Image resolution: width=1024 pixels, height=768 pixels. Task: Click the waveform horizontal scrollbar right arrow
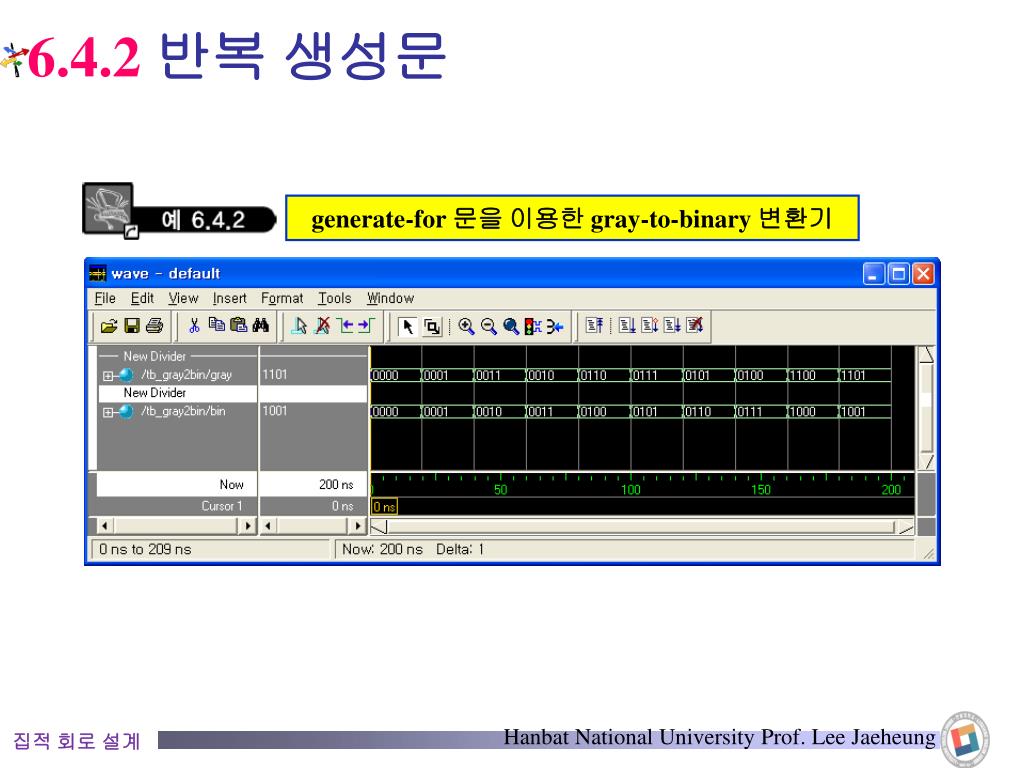tap(906, 527)
